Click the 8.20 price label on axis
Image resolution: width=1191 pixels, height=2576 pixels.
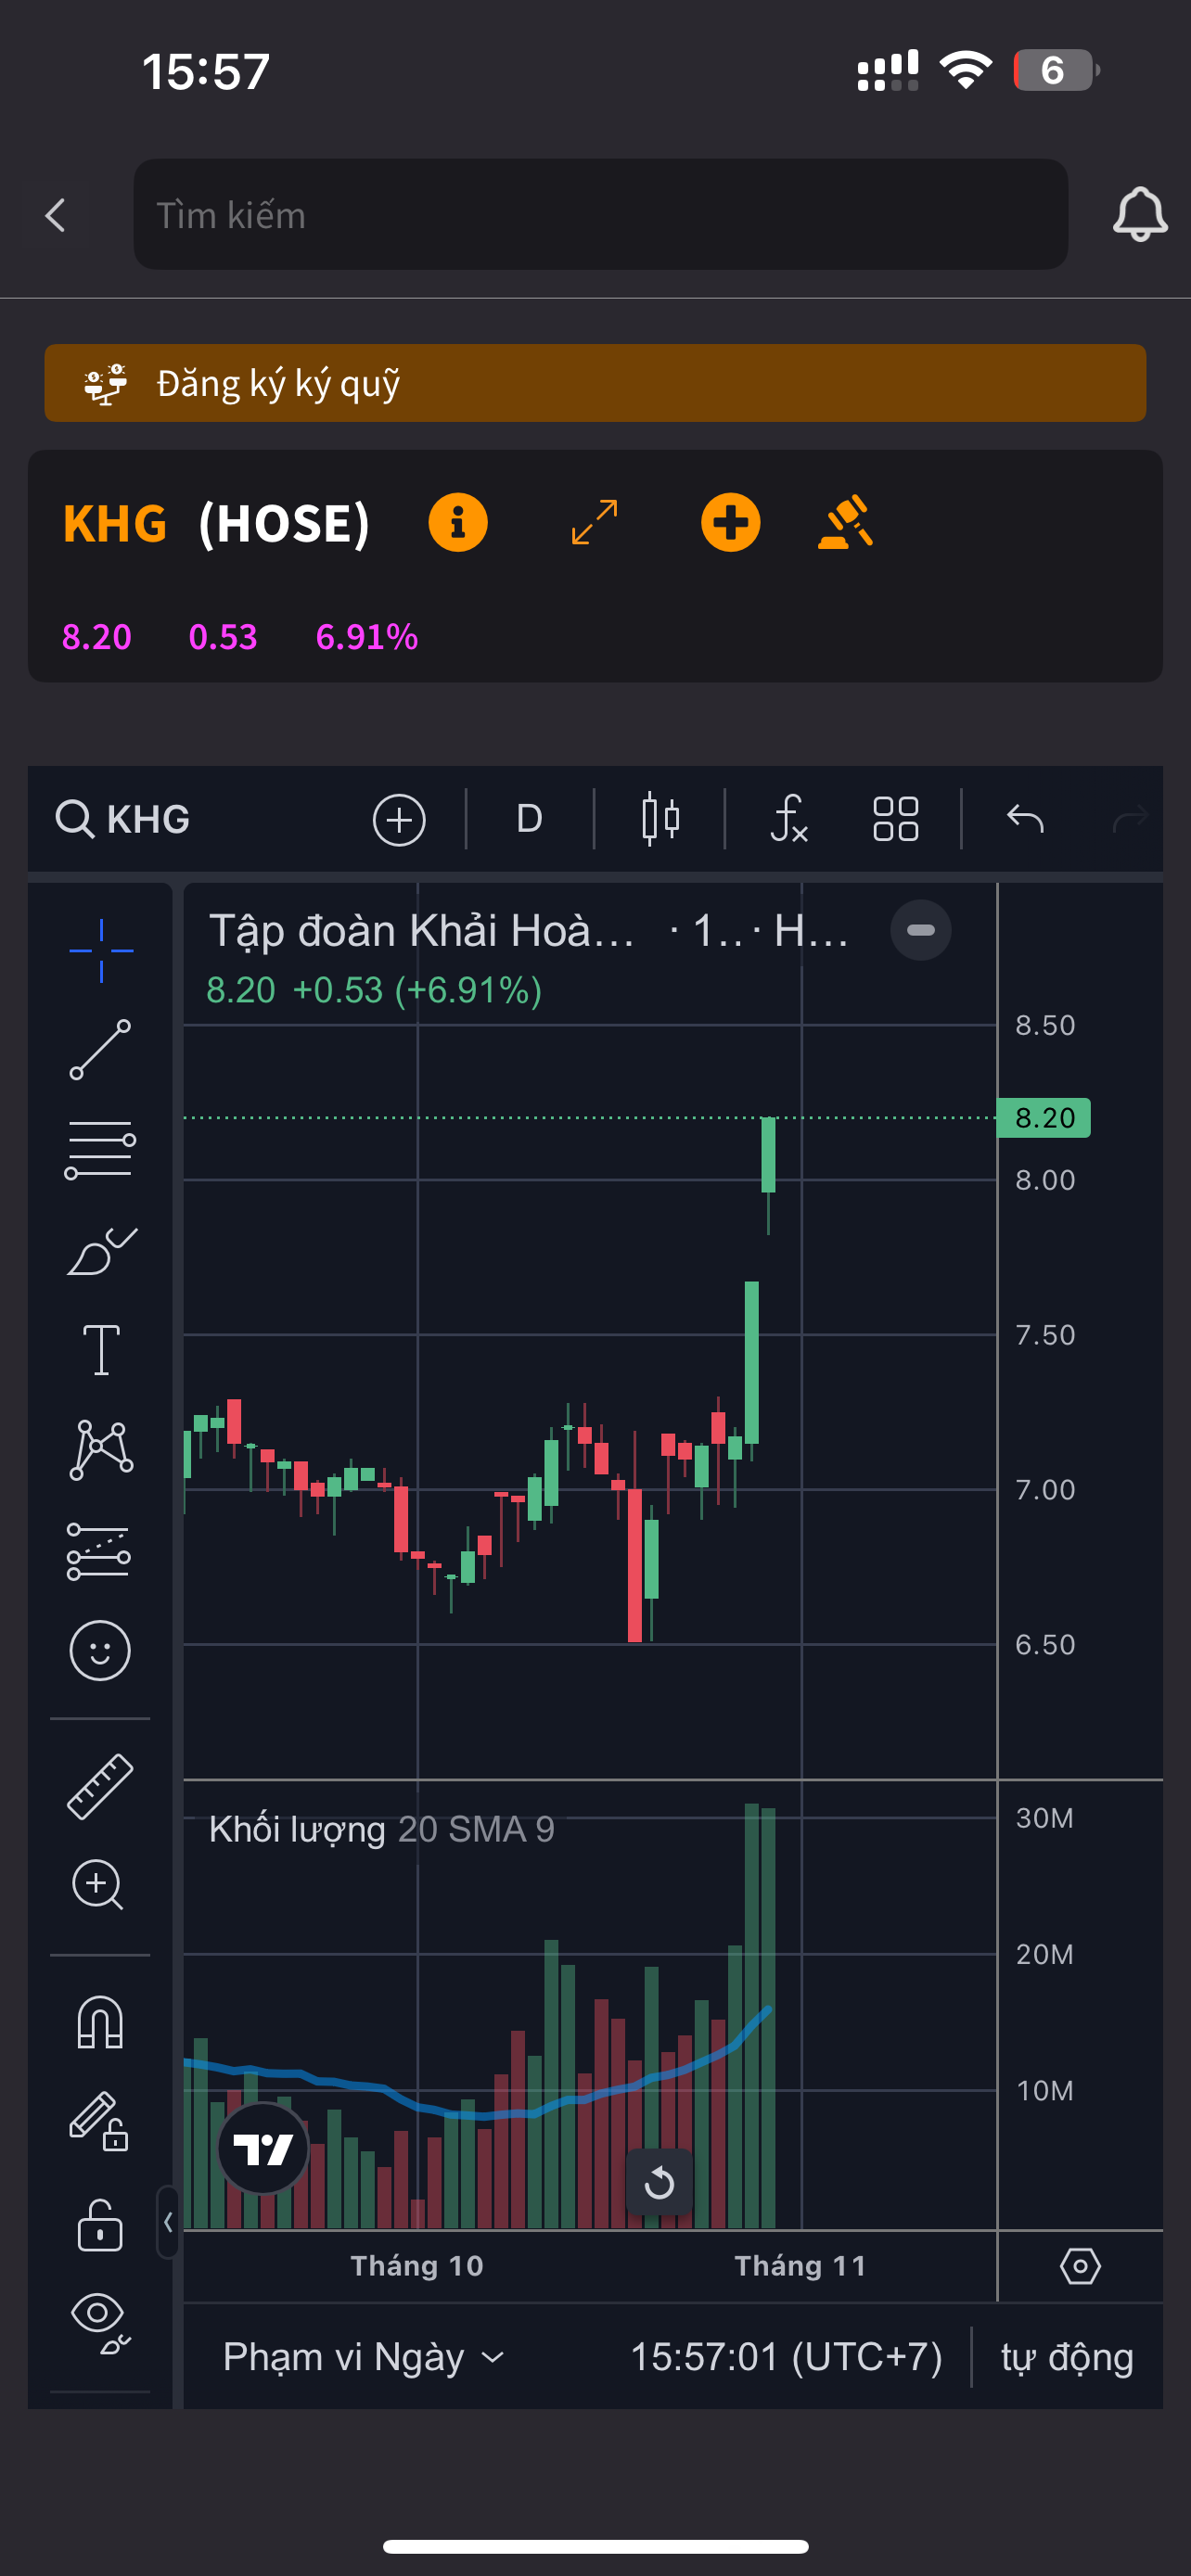tap(1044, 1117)
